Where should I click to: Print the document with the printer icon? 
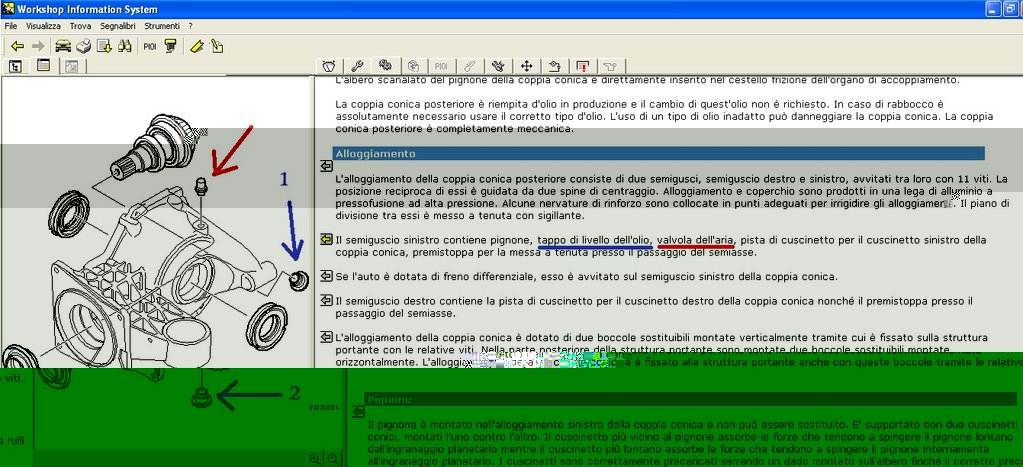coord(84,46)
